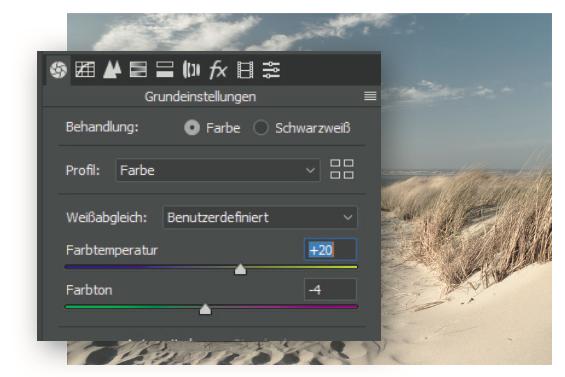The height and width of the screenshot is (377, 565).
Task: Click the Grundeinstellungen panel title
Action: [200, 97]
